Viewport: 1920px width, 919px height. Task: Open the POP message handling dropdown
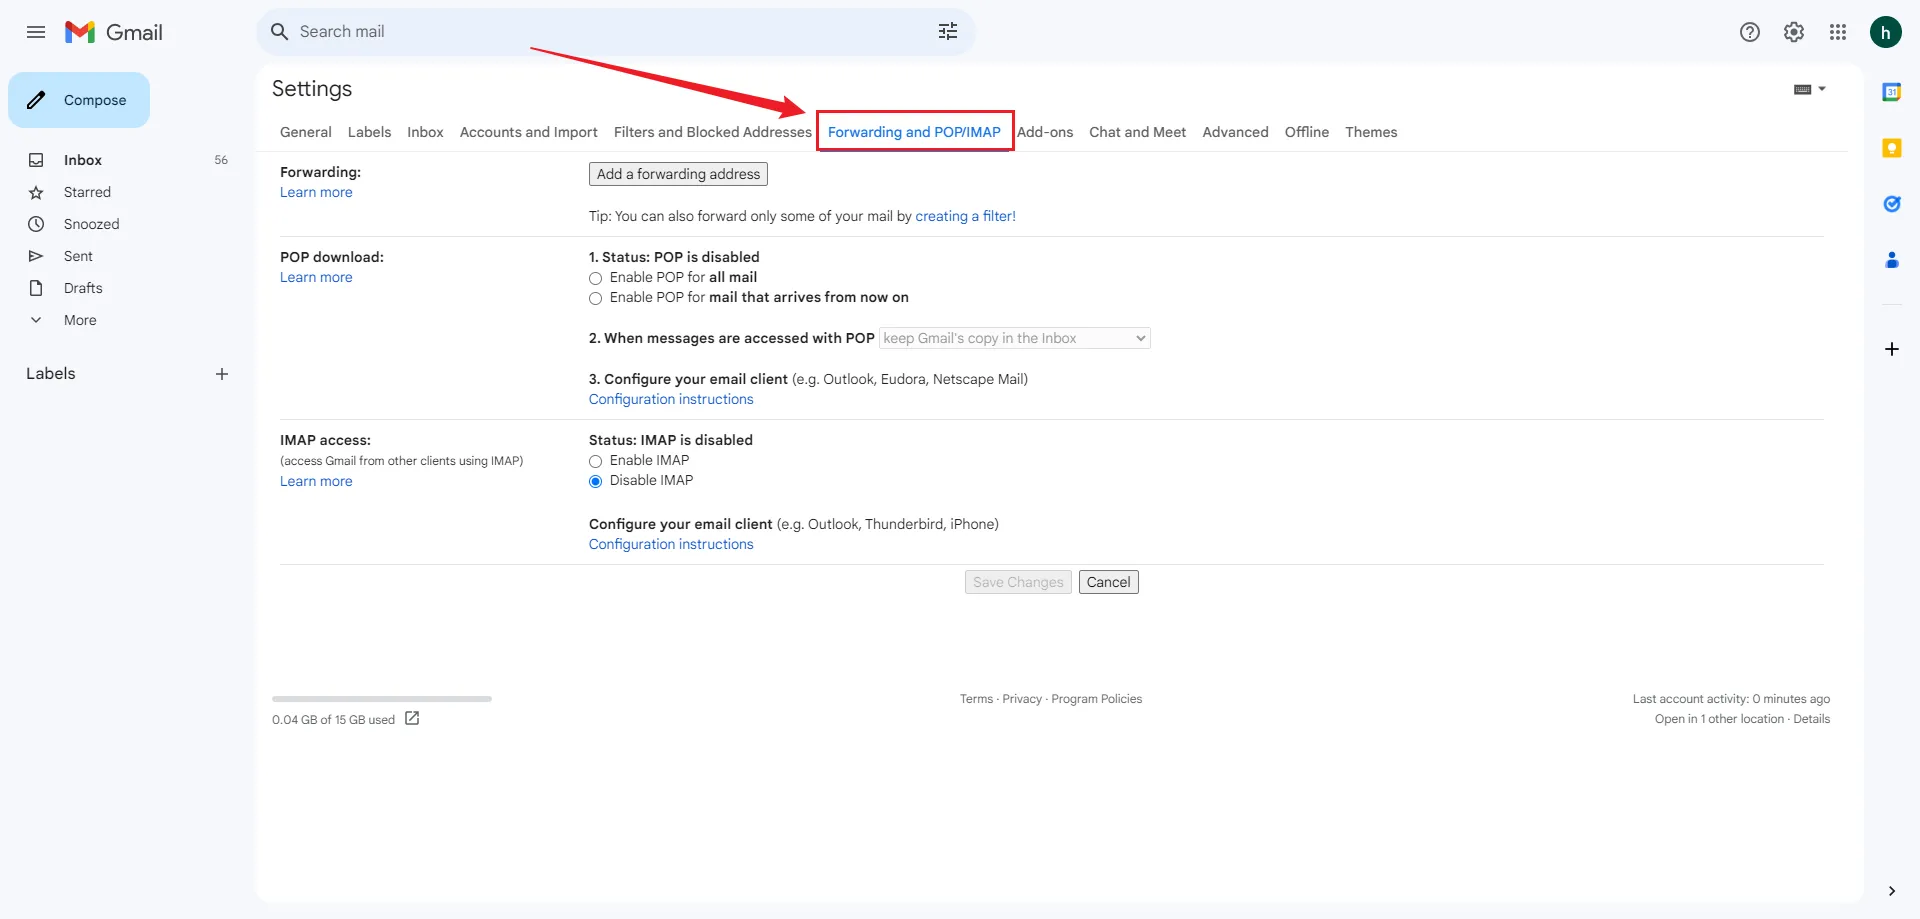click(1014, 339)
